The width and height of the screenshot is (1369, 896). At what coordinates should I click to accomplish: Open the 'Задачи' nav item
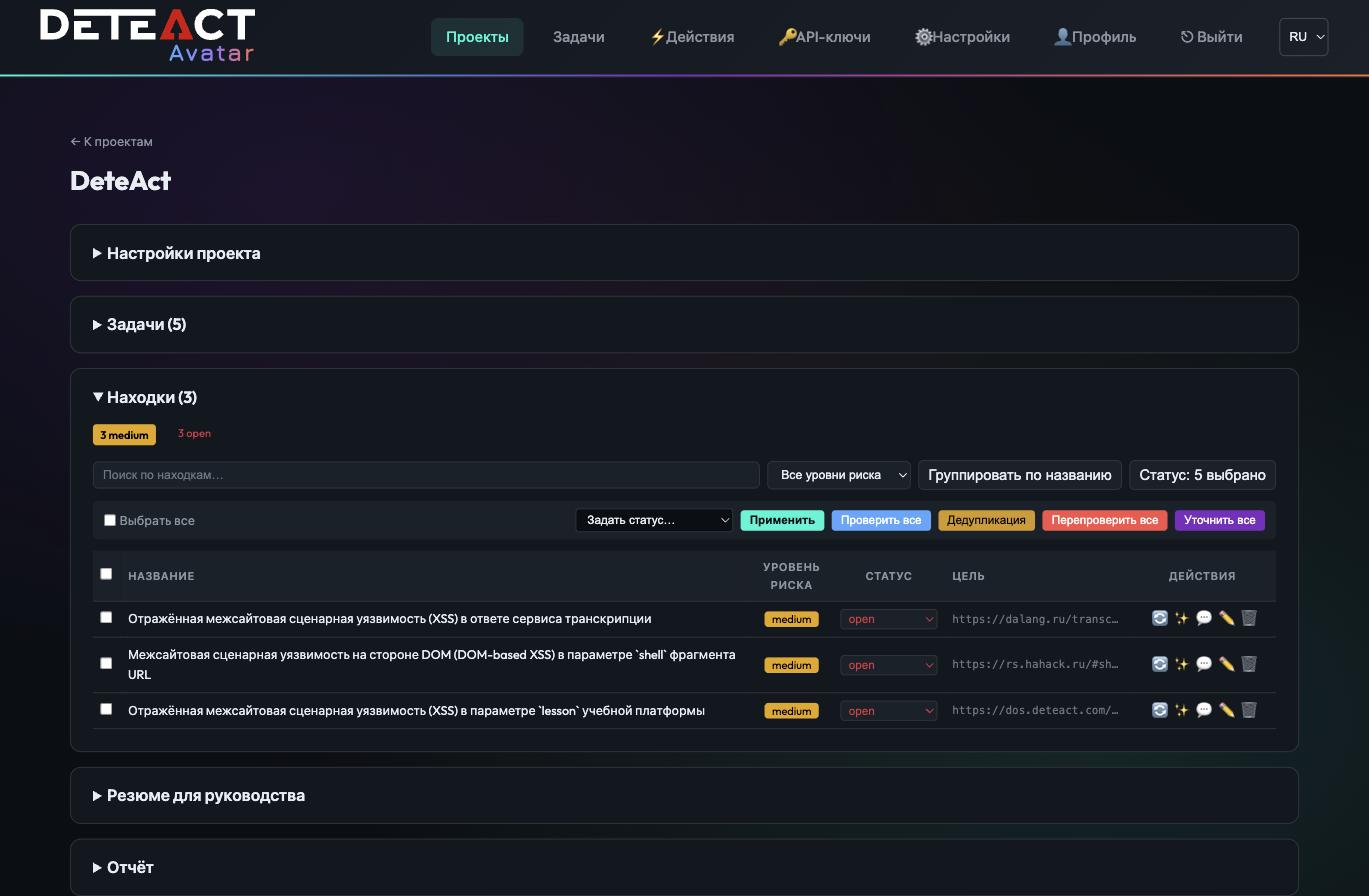(x=579, y=37)
